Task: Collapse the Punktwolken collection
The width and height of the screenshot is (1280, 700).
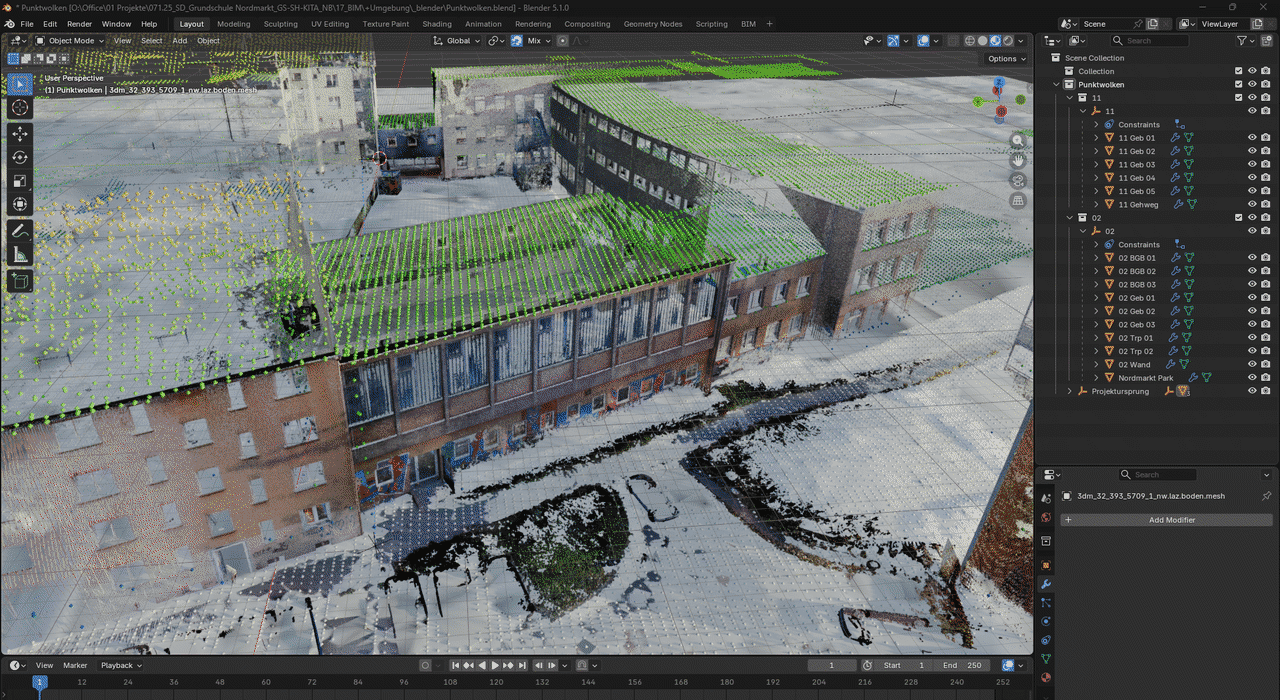Action: (1056, 85)
